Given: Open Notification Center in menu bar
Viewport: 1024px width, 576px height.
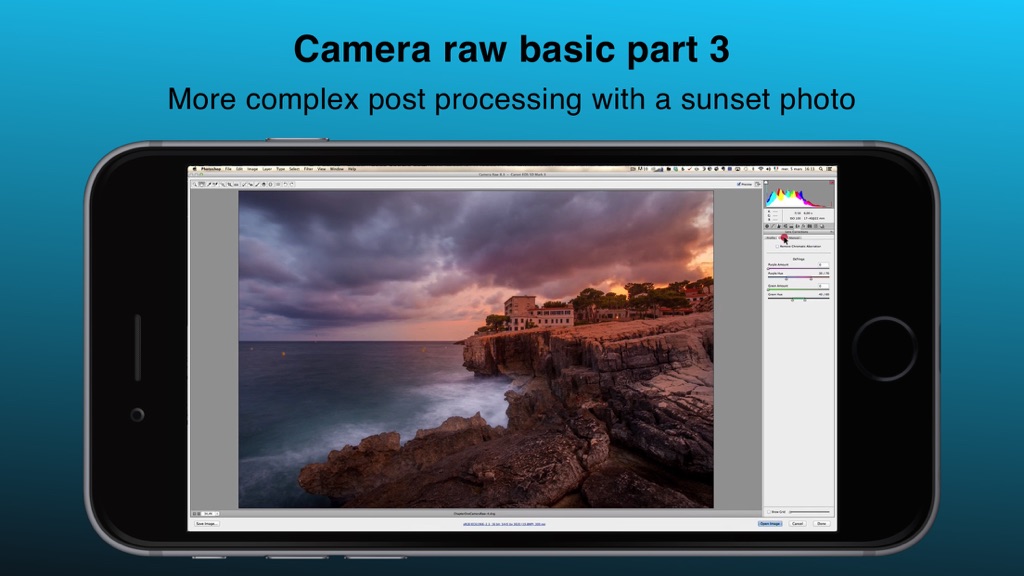Looking at the screenshot, I should 829,168.
